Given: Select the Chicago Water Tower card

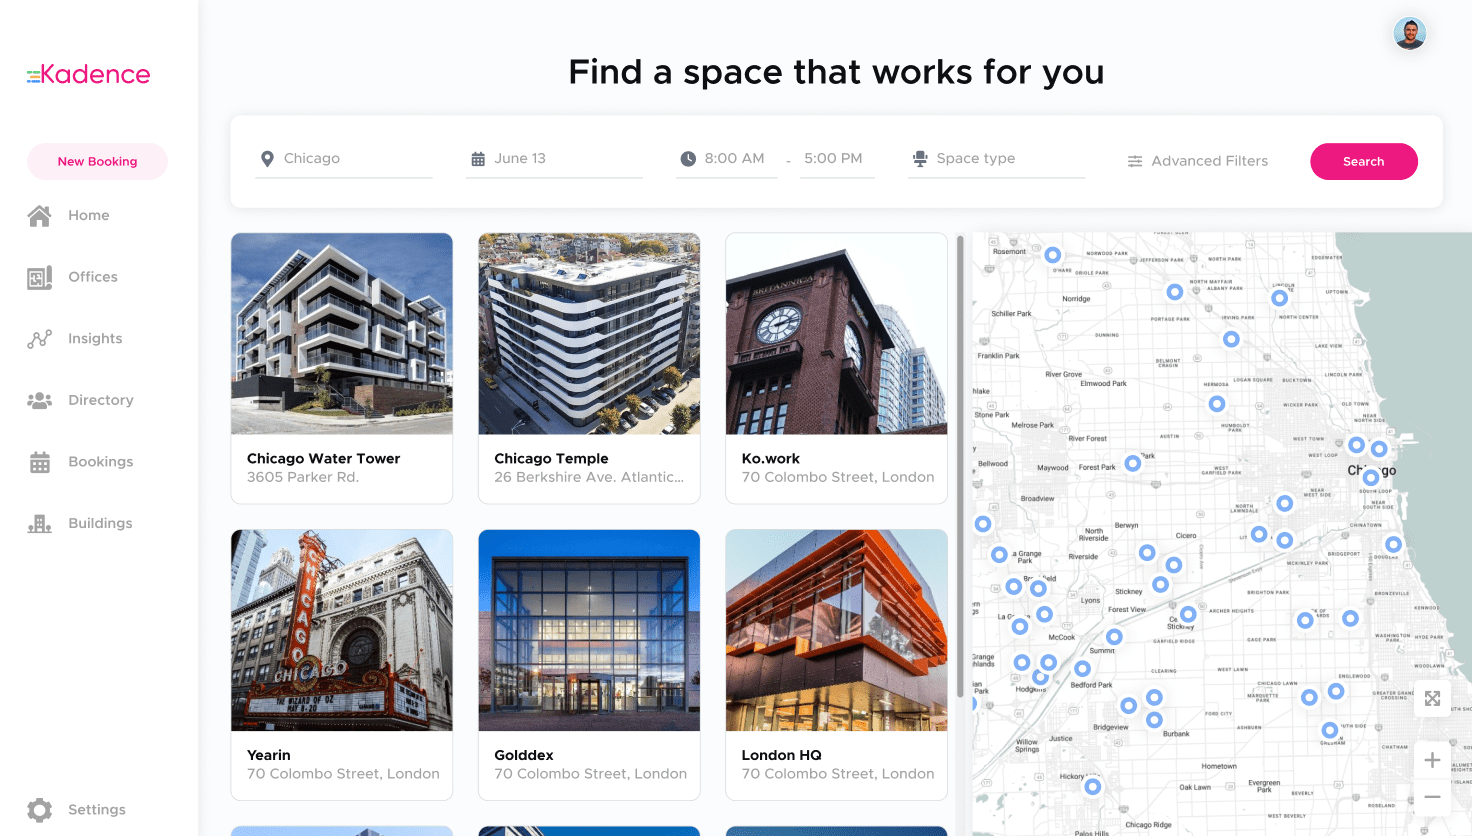Looking at the screenshot, I should click(x=341, y=367).
